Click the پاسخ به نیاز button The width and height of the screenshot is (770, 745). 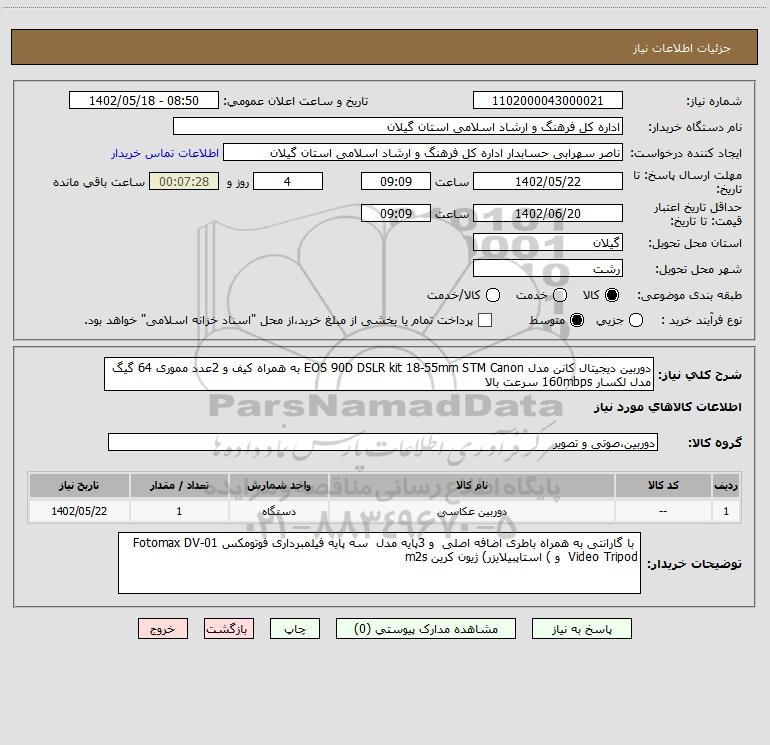click(x=582, y=629)
